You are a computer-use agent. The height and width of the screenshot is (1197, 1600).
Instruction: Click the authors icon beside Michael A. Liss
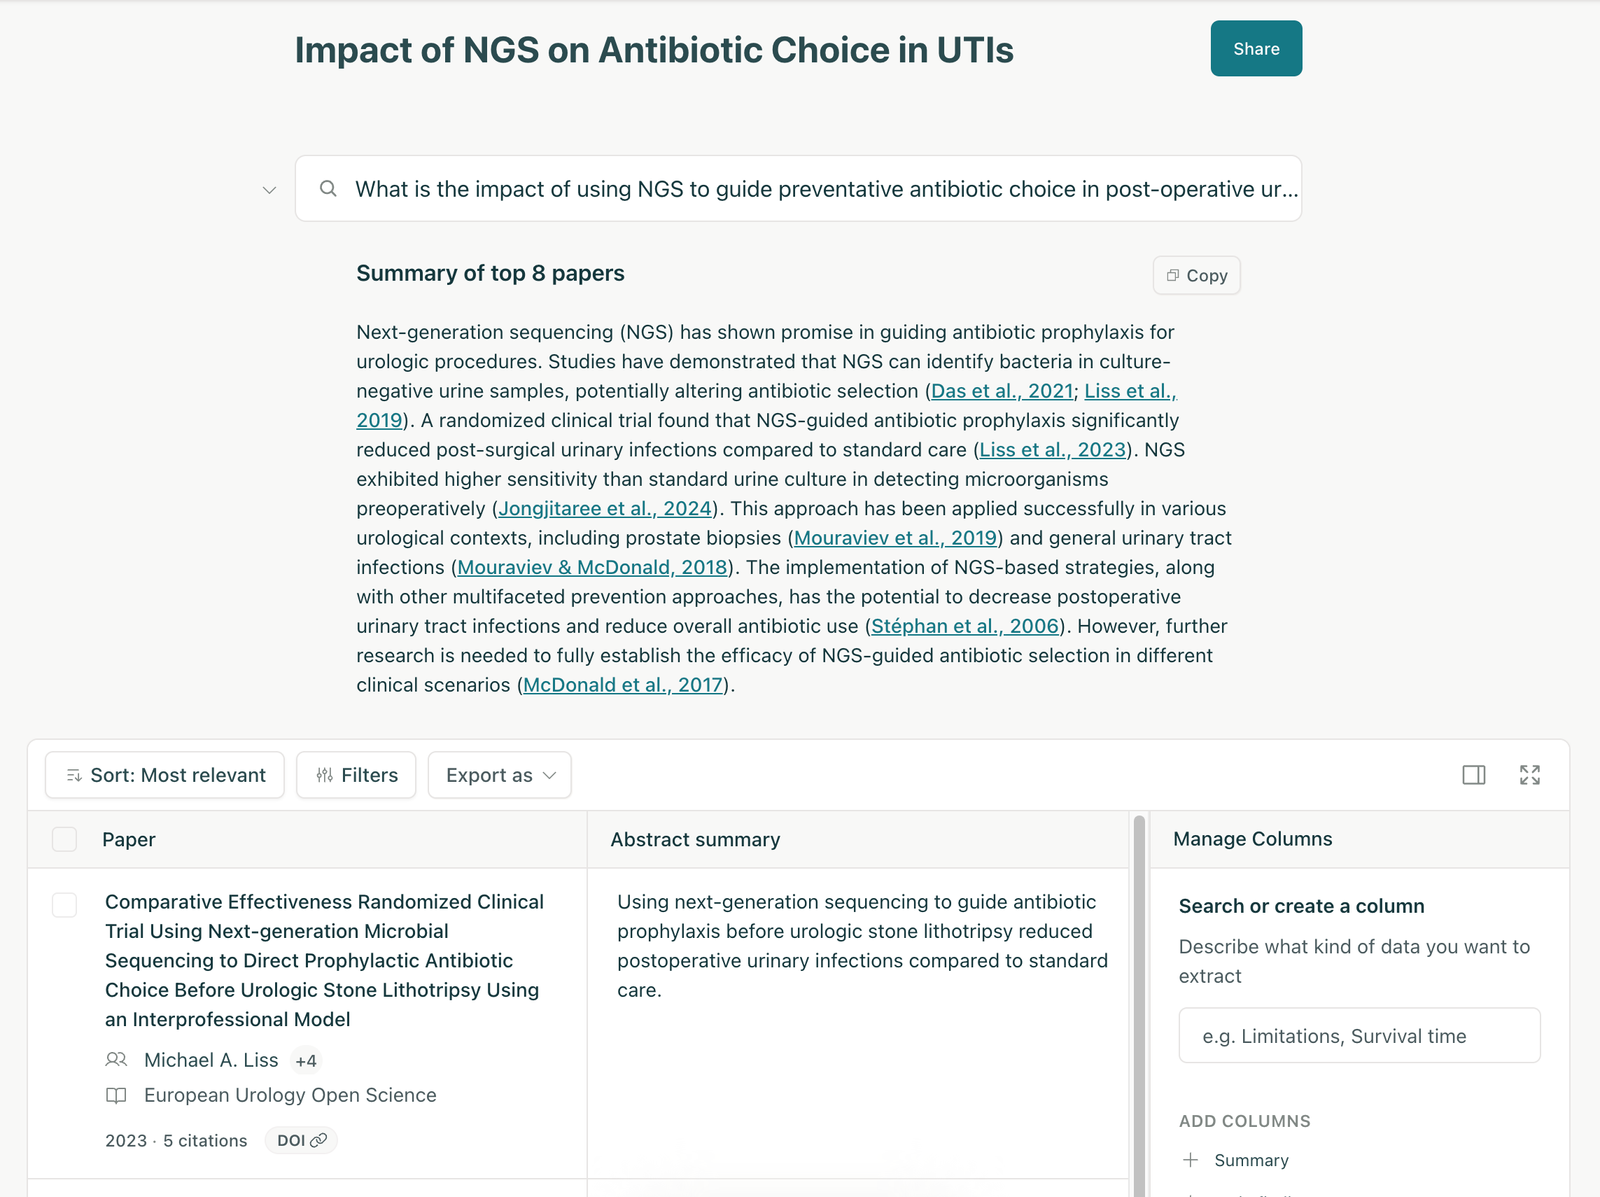[116, 1059]
